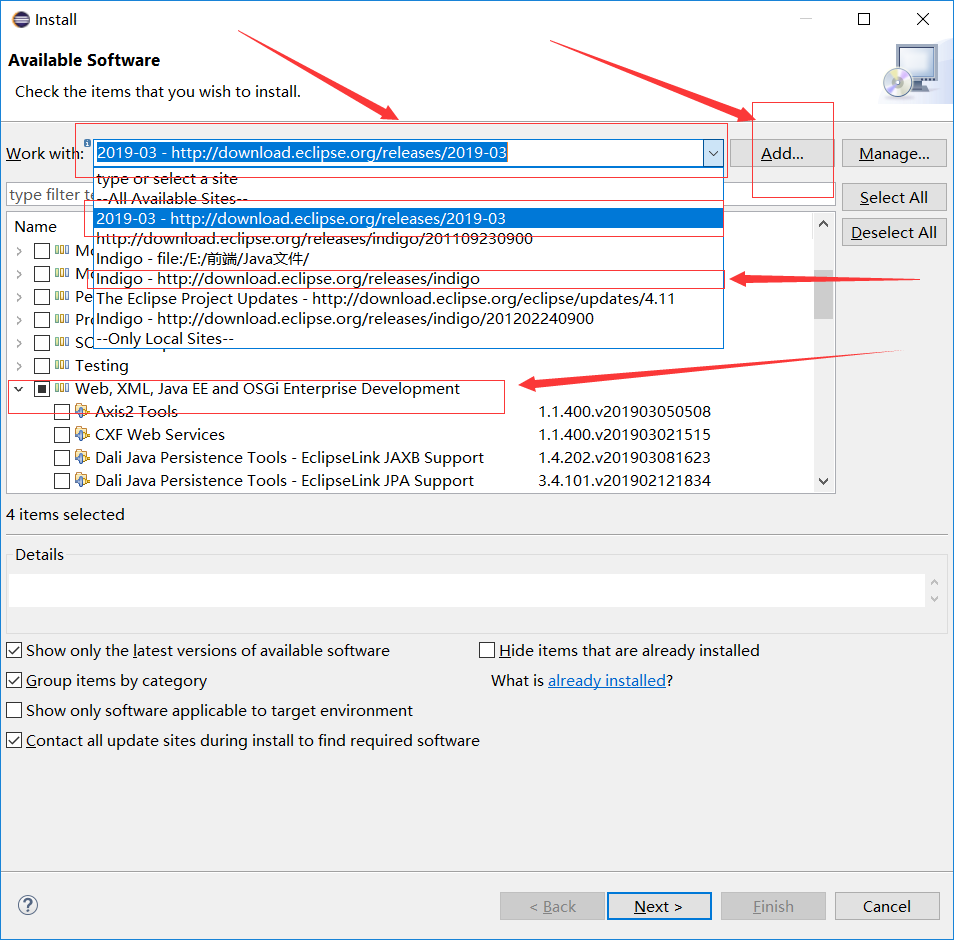This screenshot has height=940, width=954.
Task: Click the Next > button
Action: click(659, 907)
